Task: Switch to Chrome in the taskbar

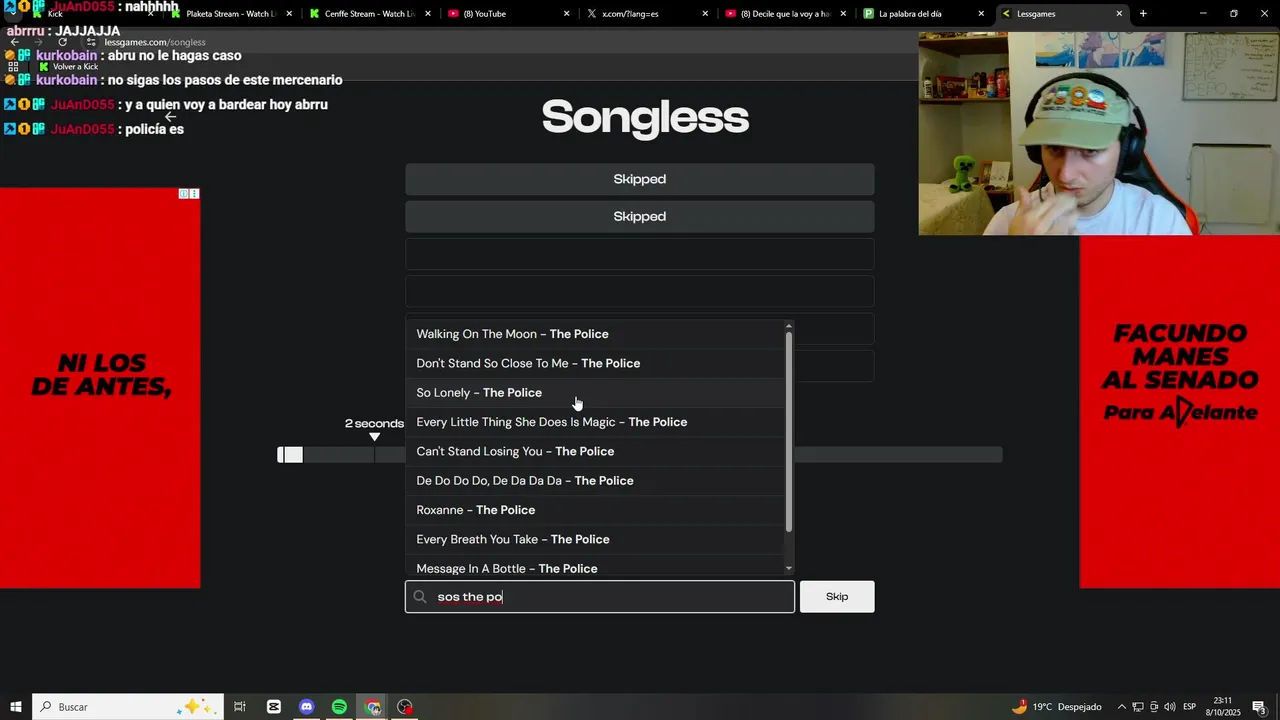Action: (373, 707)
